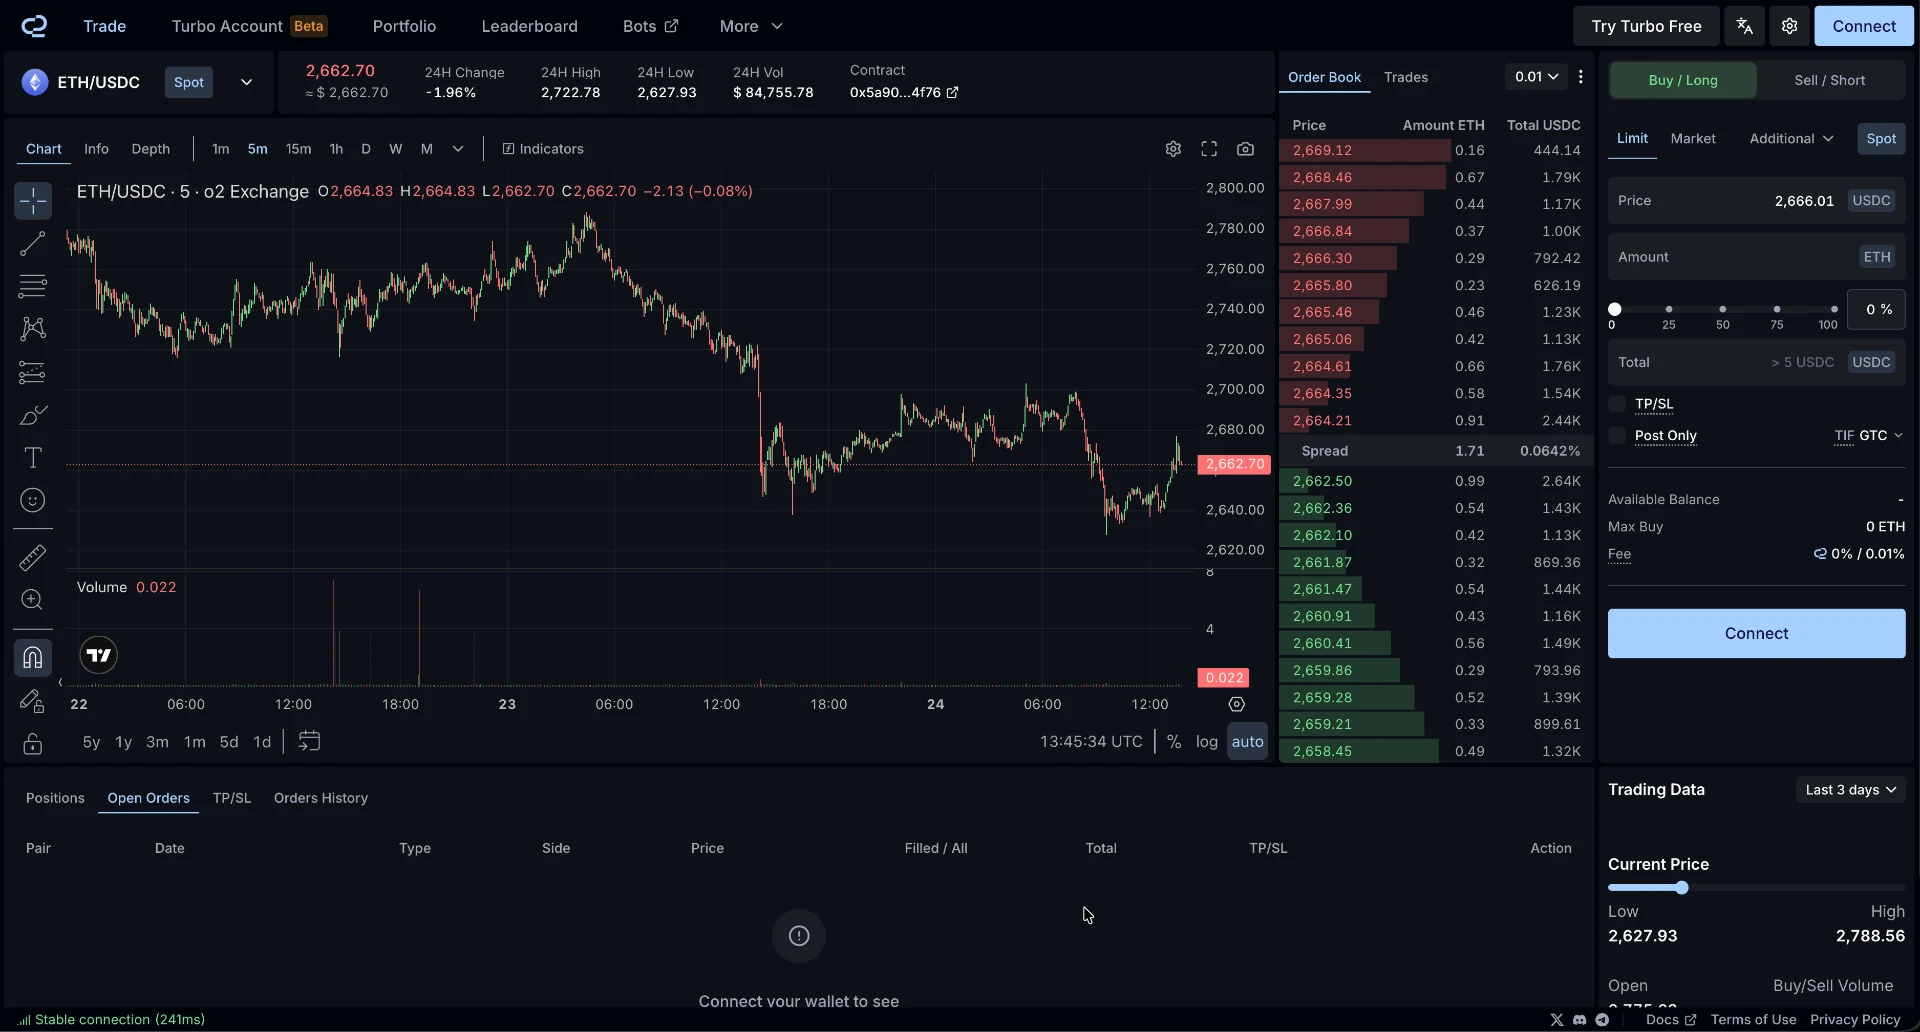1920x1032 pixels.
Task: Open the Terms of Use link
Action: 1753,1020
